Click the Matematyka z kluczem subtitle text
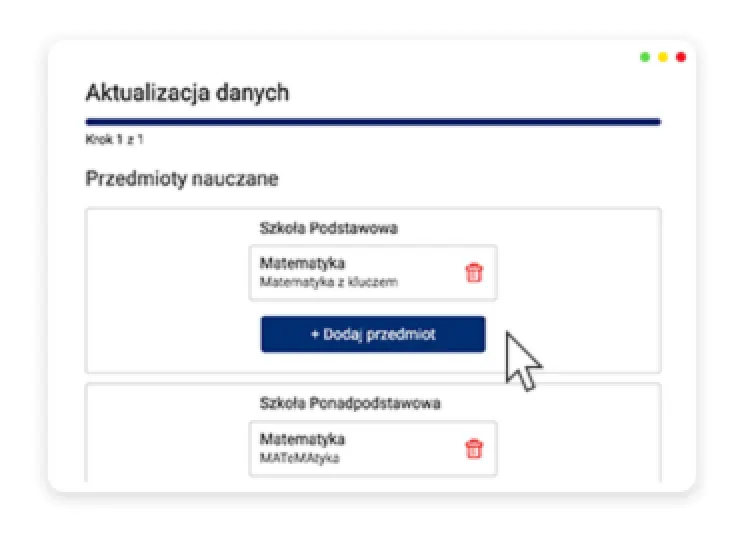The image size is (740, 540). pyautogui.click(x=328, y=282)
